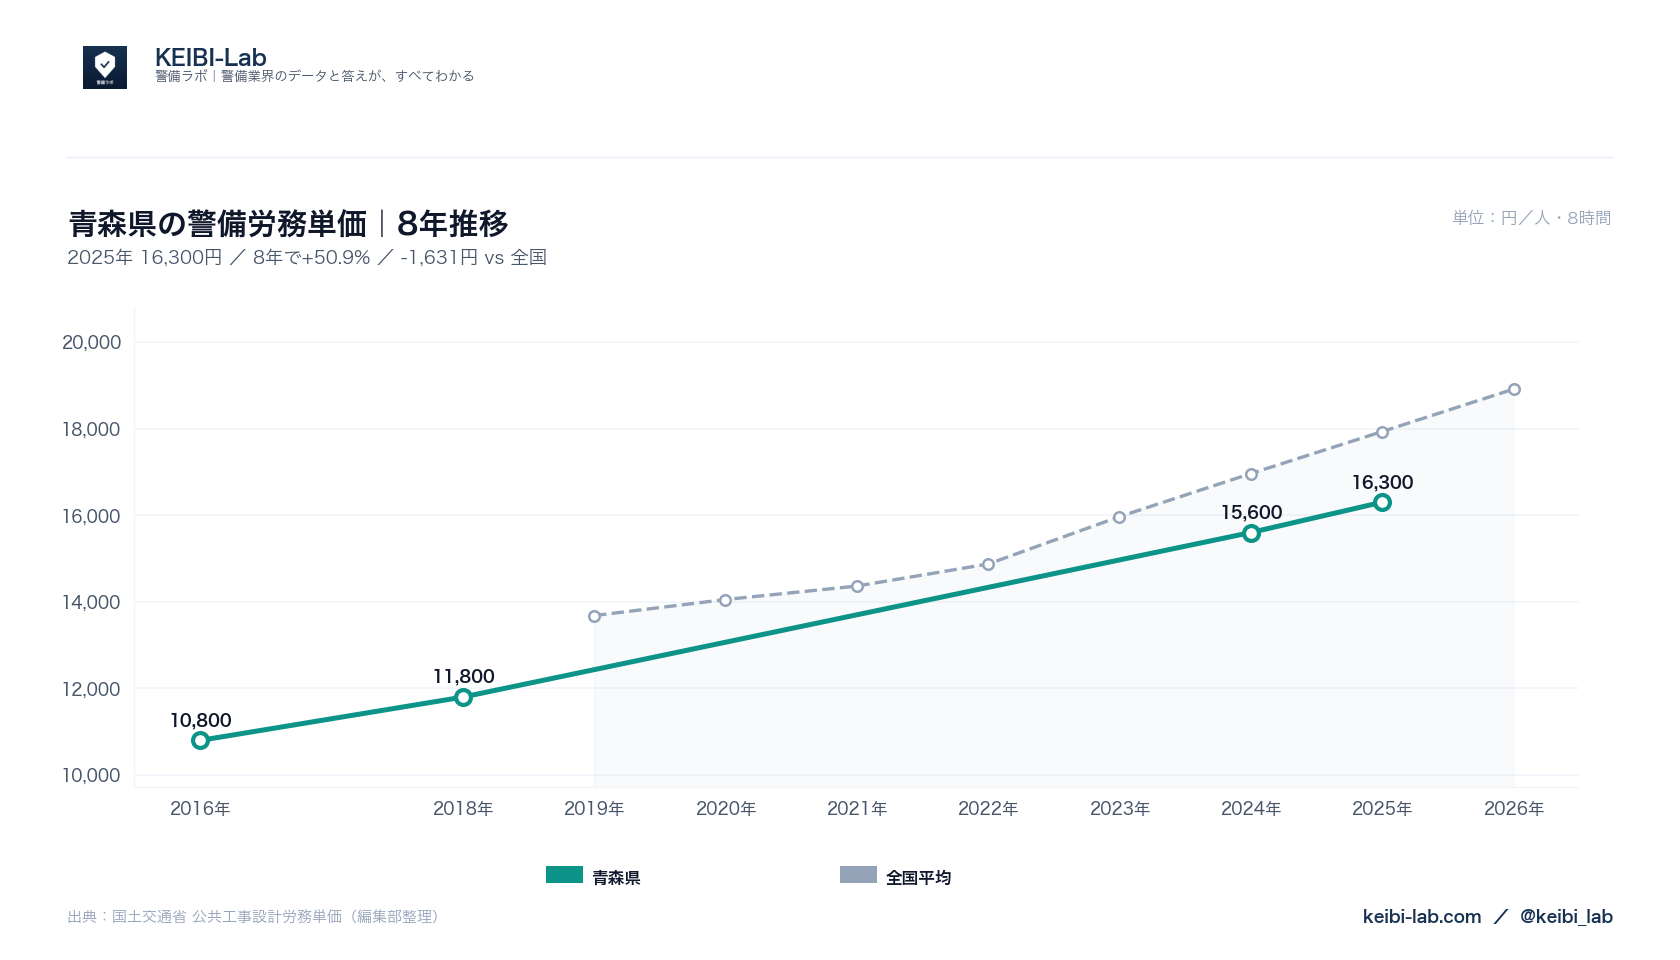Select the 16,300 data point for 2025年

[x=1382, y=502]
